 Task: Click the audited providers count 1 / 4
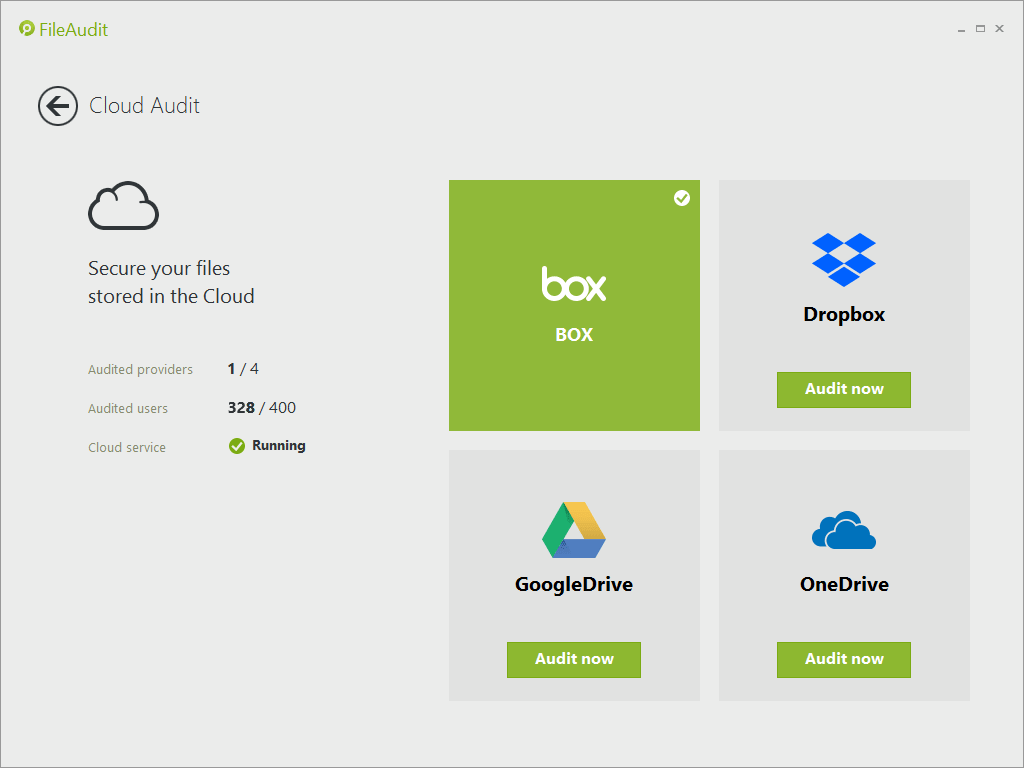(243, 369)
